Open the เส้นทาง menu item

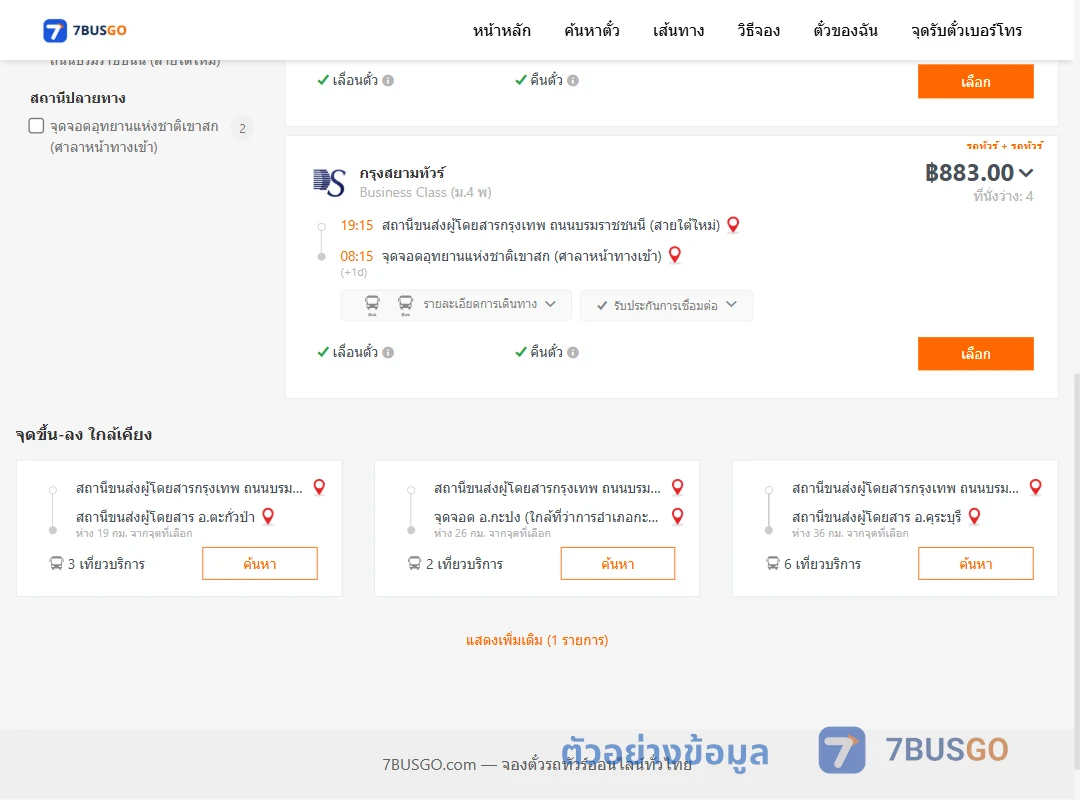(x=678, y=30)
